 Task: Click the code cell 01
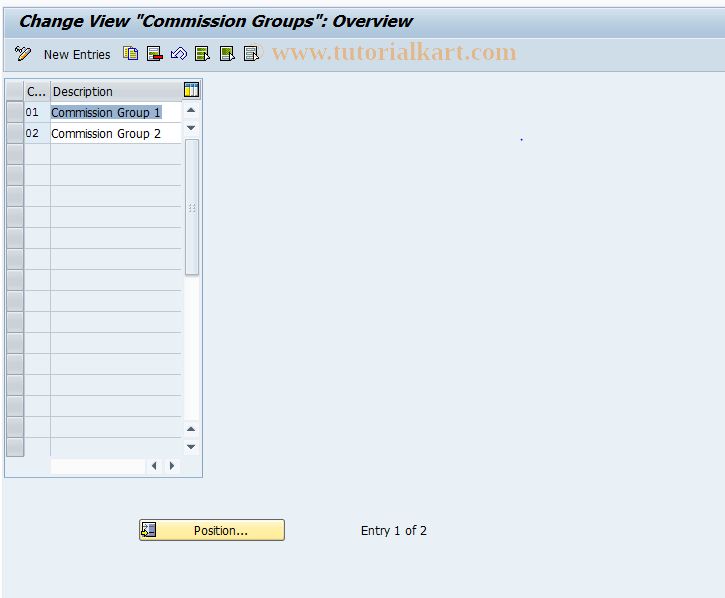click(x=37, y=112)
